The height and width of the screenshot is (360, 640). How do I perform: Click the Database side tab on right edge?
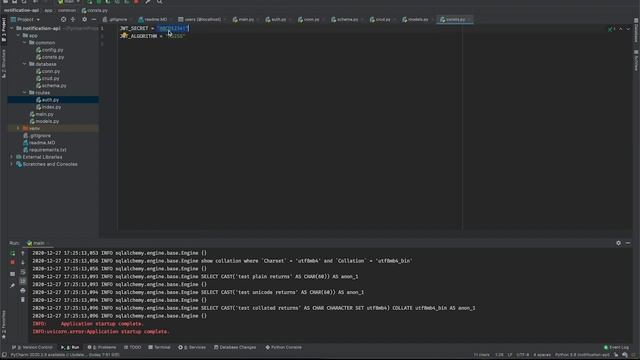pos(636,30)
